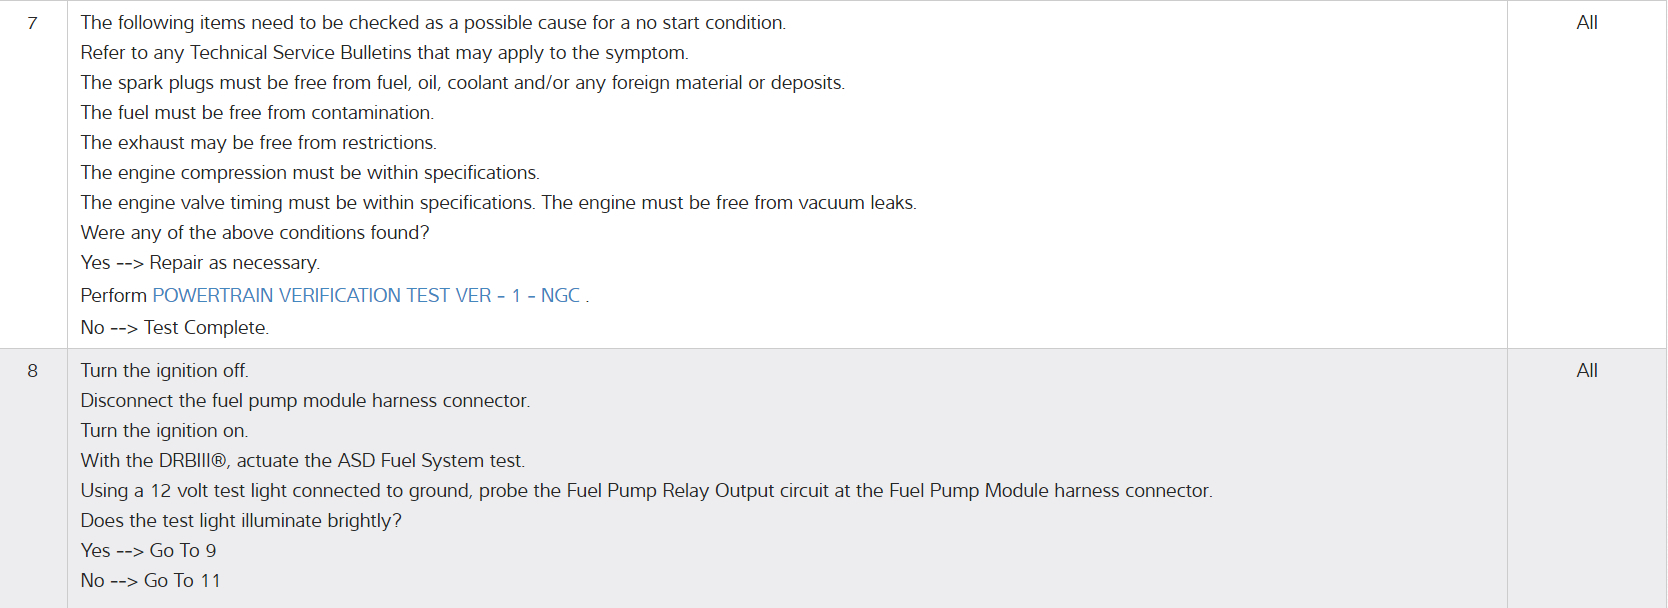Click "No --> Go To 11" text
The width and height of the screenshot is (1668, 608).
point(150,581)
